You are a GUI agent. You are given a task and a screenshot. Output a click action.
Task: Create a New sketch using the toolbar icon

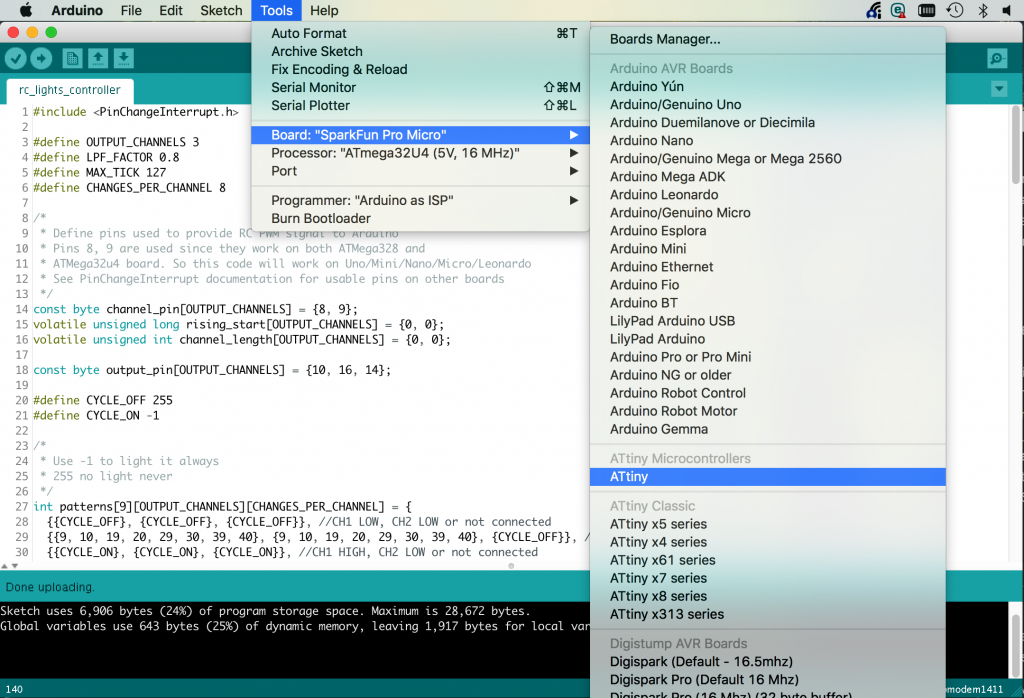(x=70, y=58)
